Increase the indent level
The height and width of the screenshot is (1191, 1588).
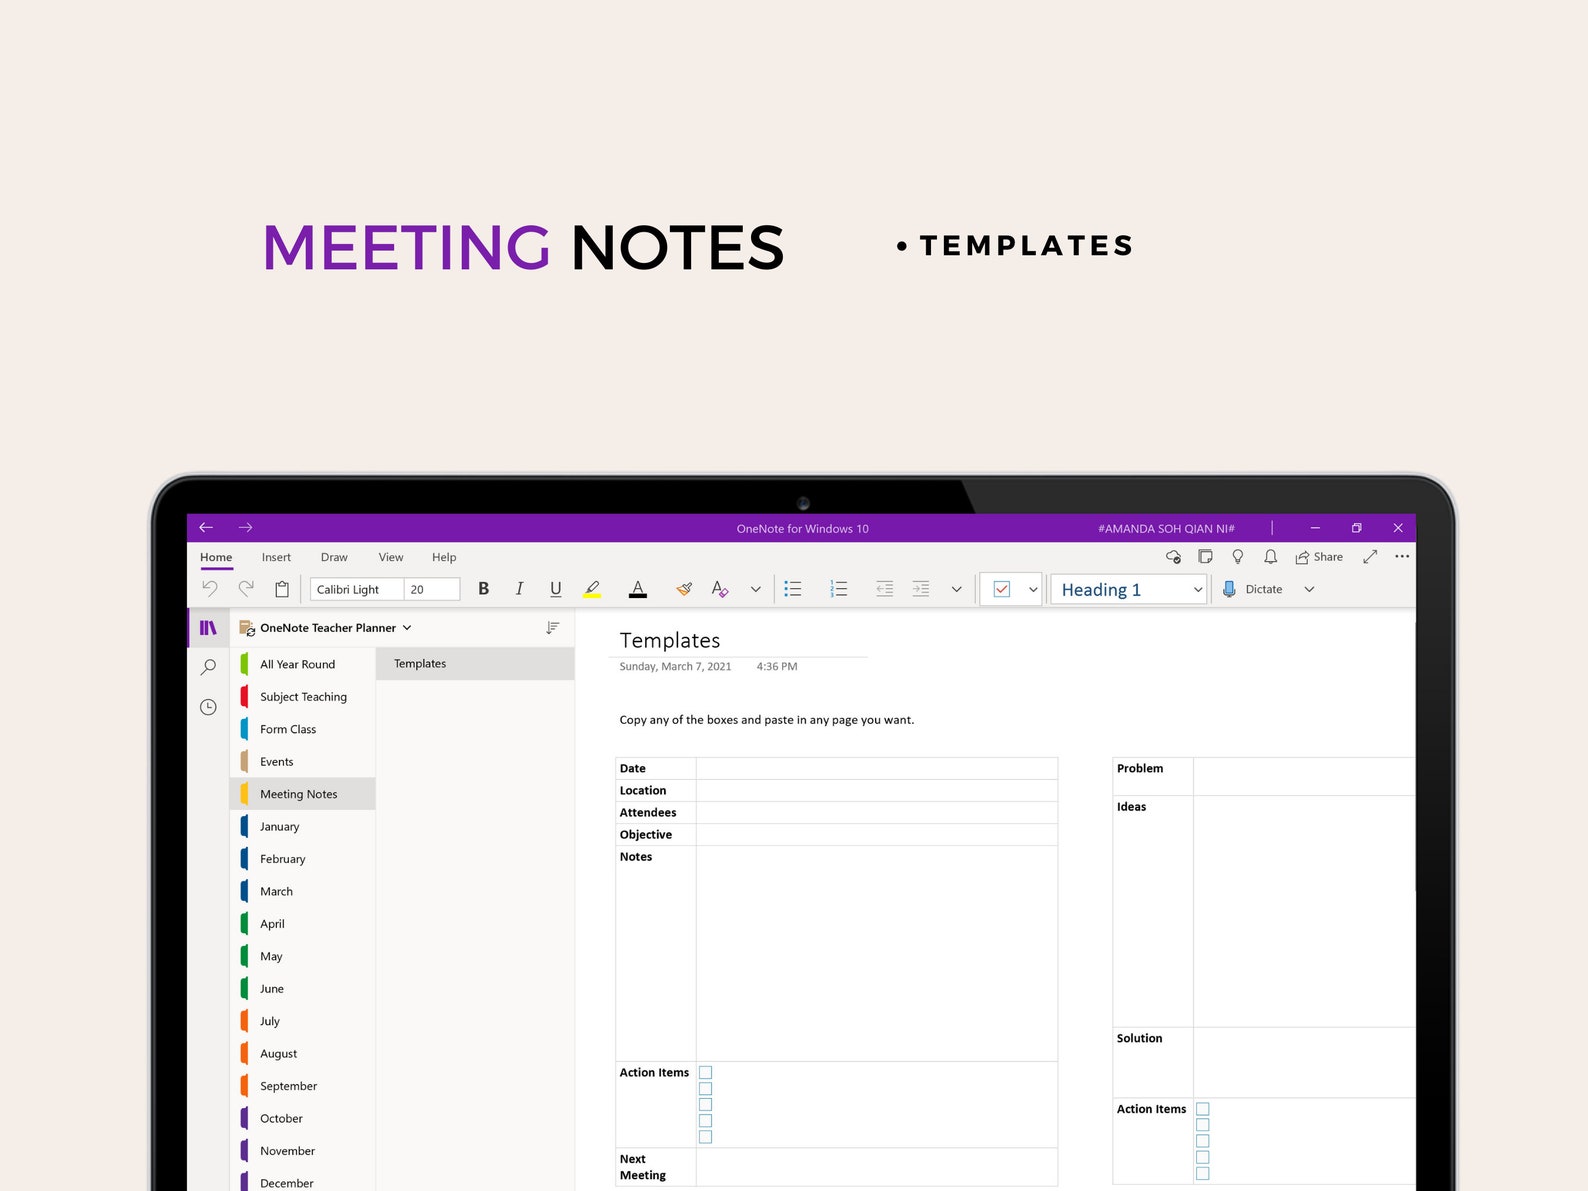pos(920,589)
